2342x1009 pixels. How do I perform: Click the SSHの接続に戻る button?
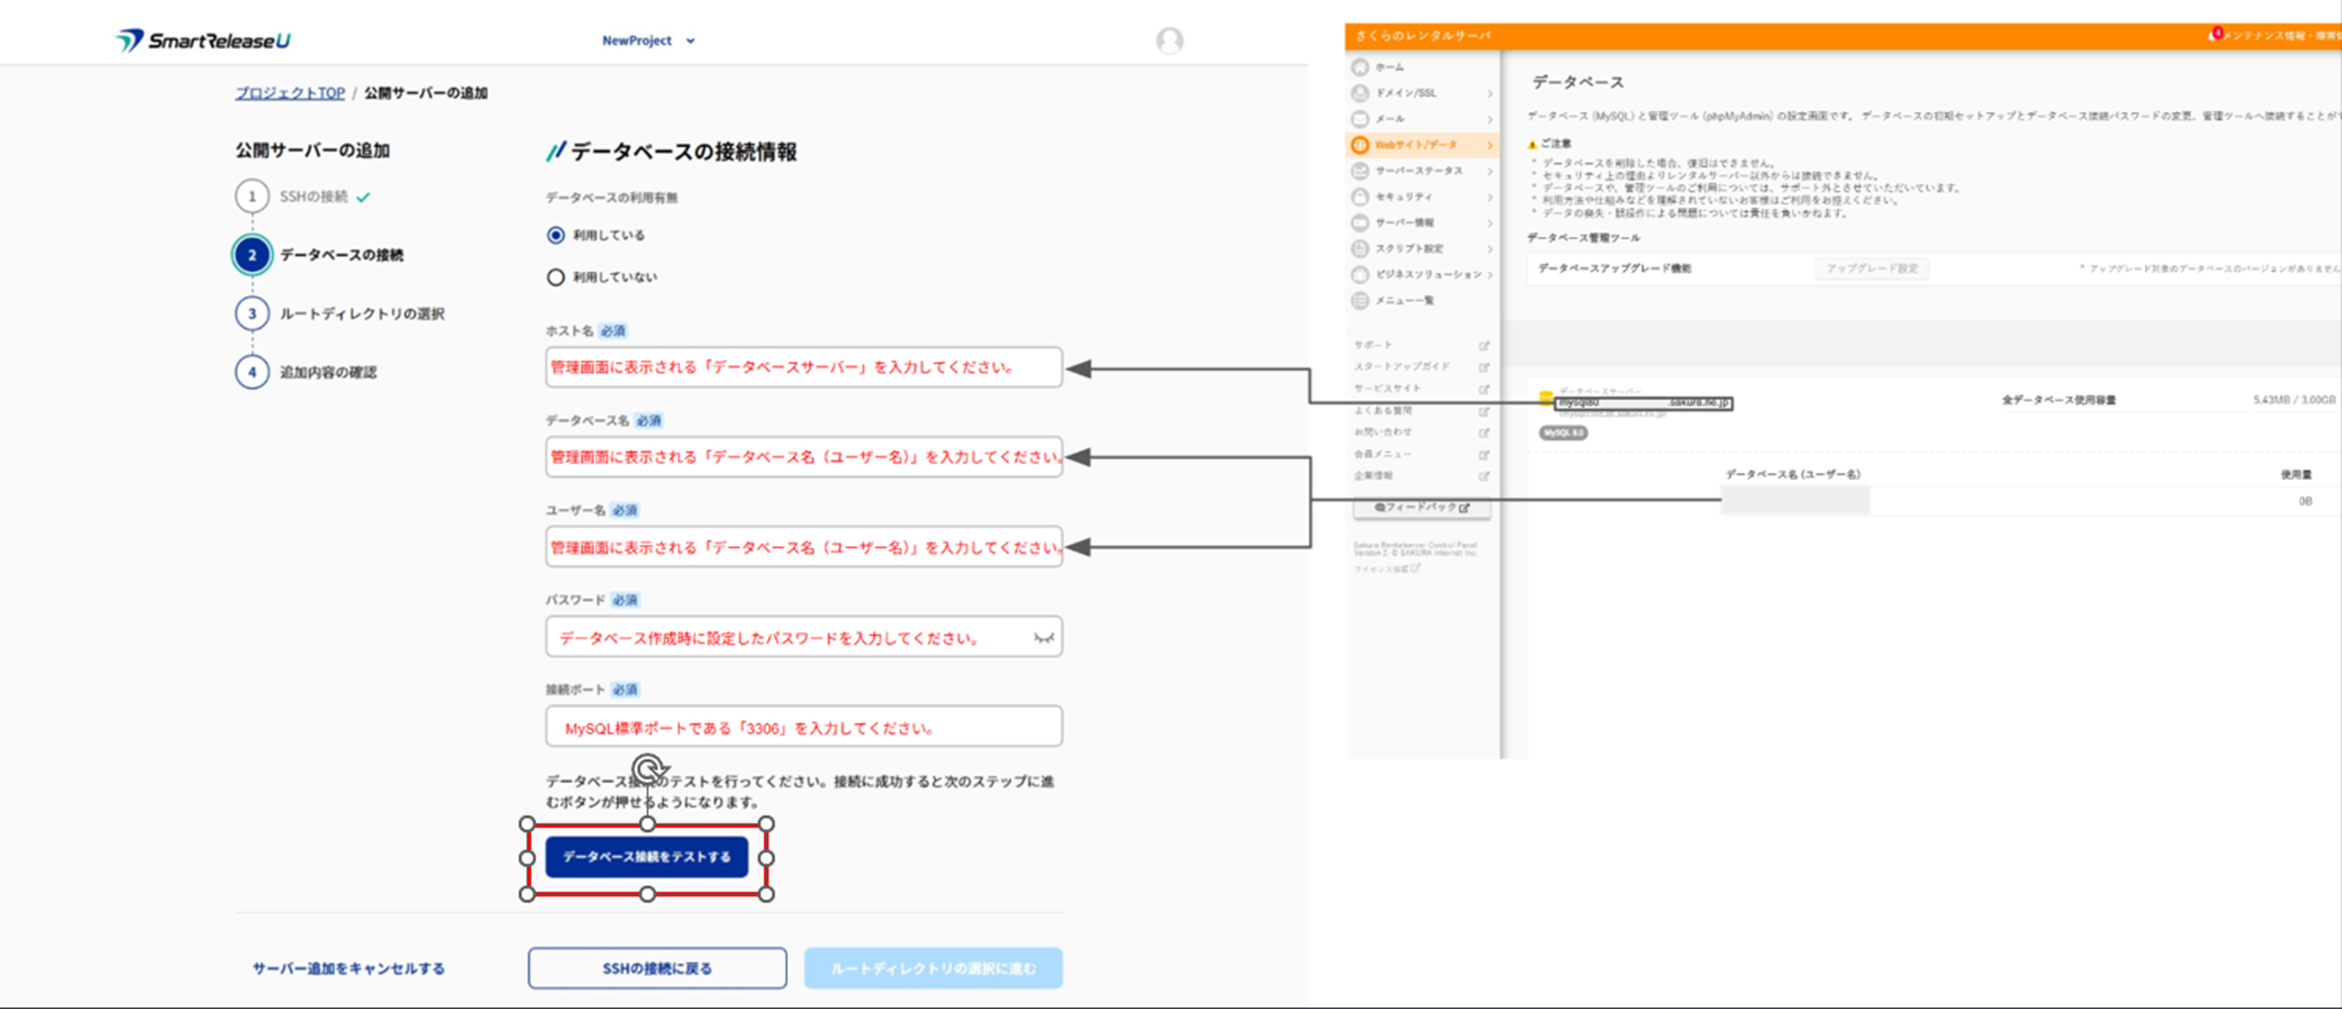(x=657, y=968)
